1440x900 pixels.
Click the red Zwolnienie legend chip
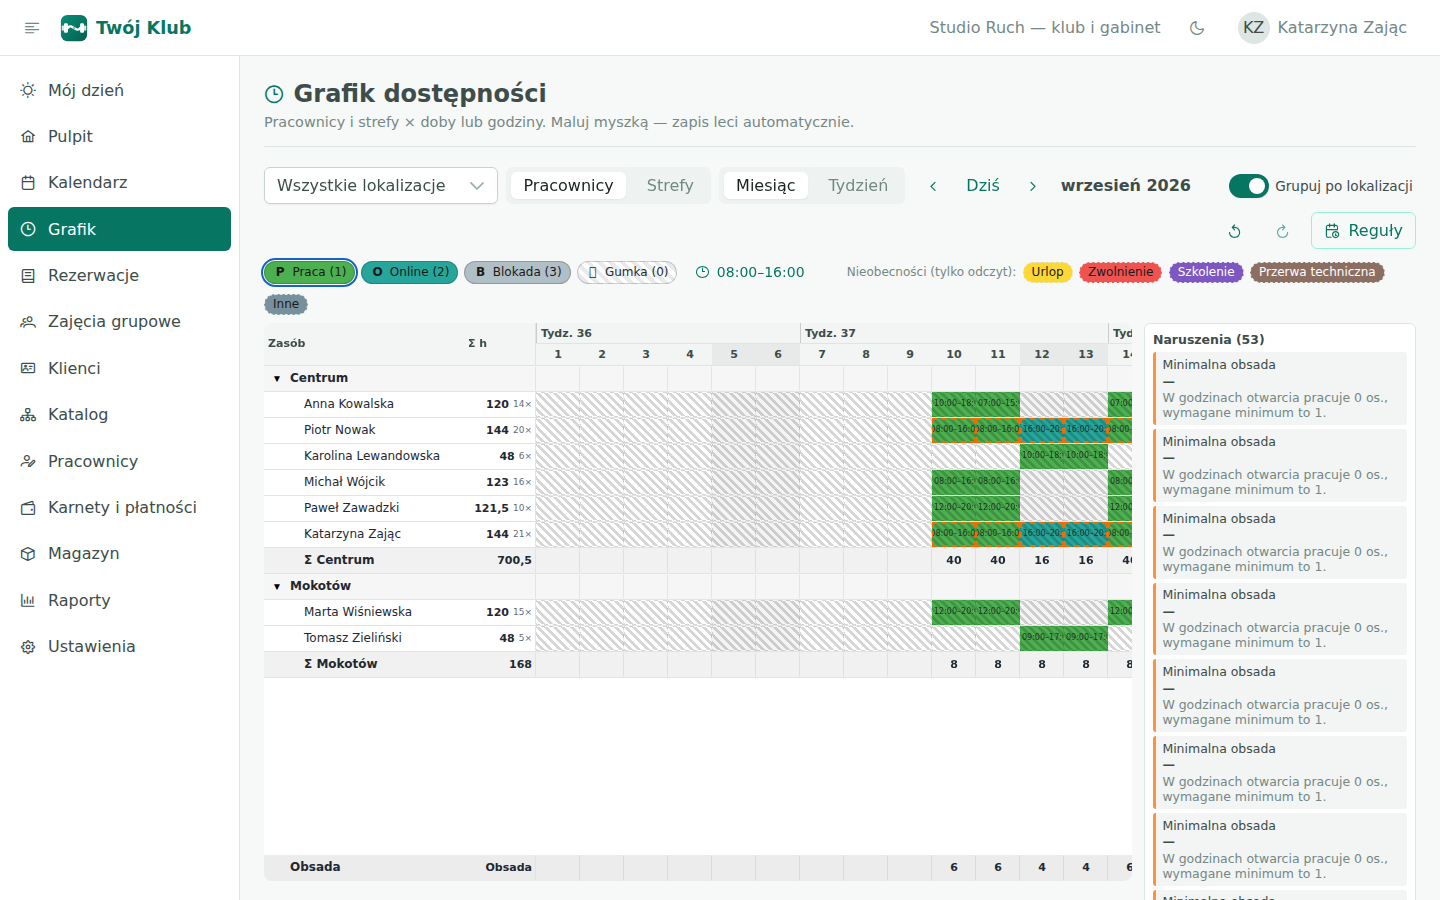pos(1121,272)
